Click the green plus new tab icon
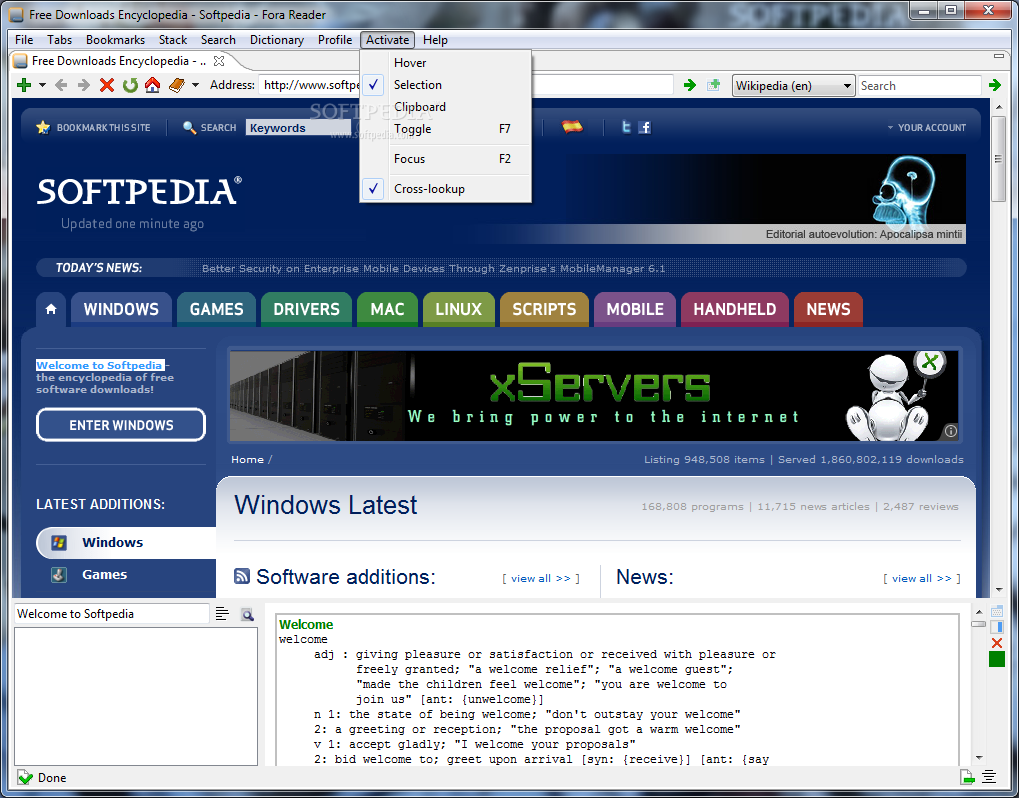 (24, 85)
